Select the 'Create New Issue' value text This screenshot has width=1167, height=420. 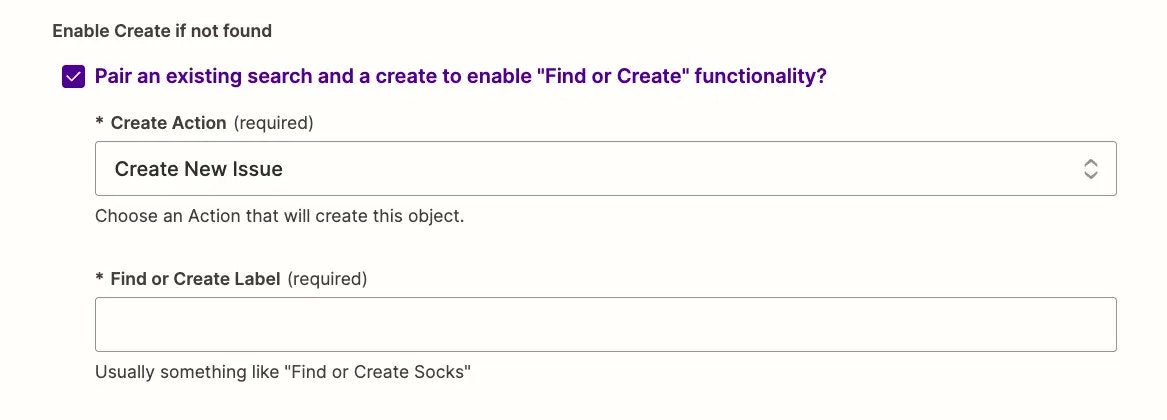[x=199, y=169]
